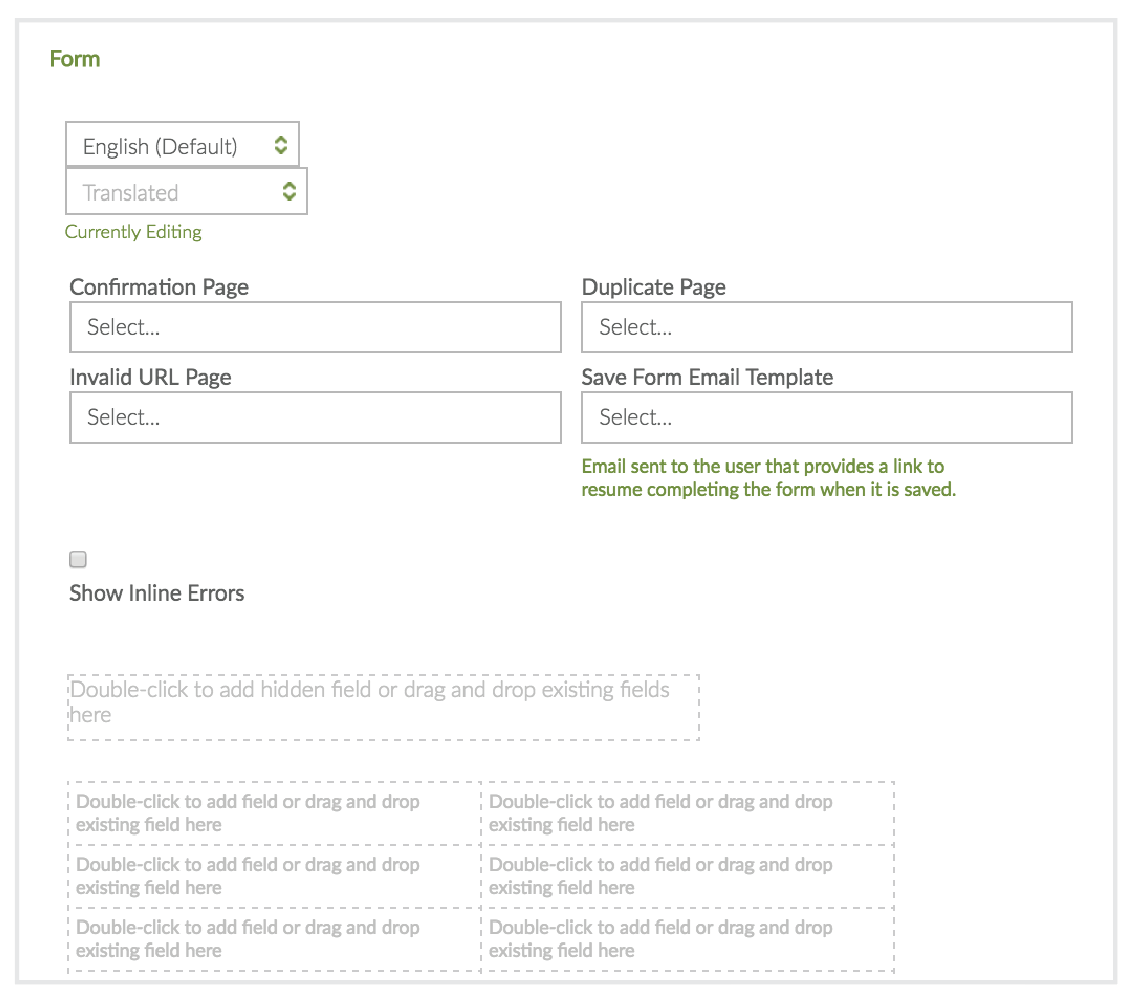Screen dimensions: 1142x1006
Task: Click the green Form section heading
Action: (x=75, y=59)
